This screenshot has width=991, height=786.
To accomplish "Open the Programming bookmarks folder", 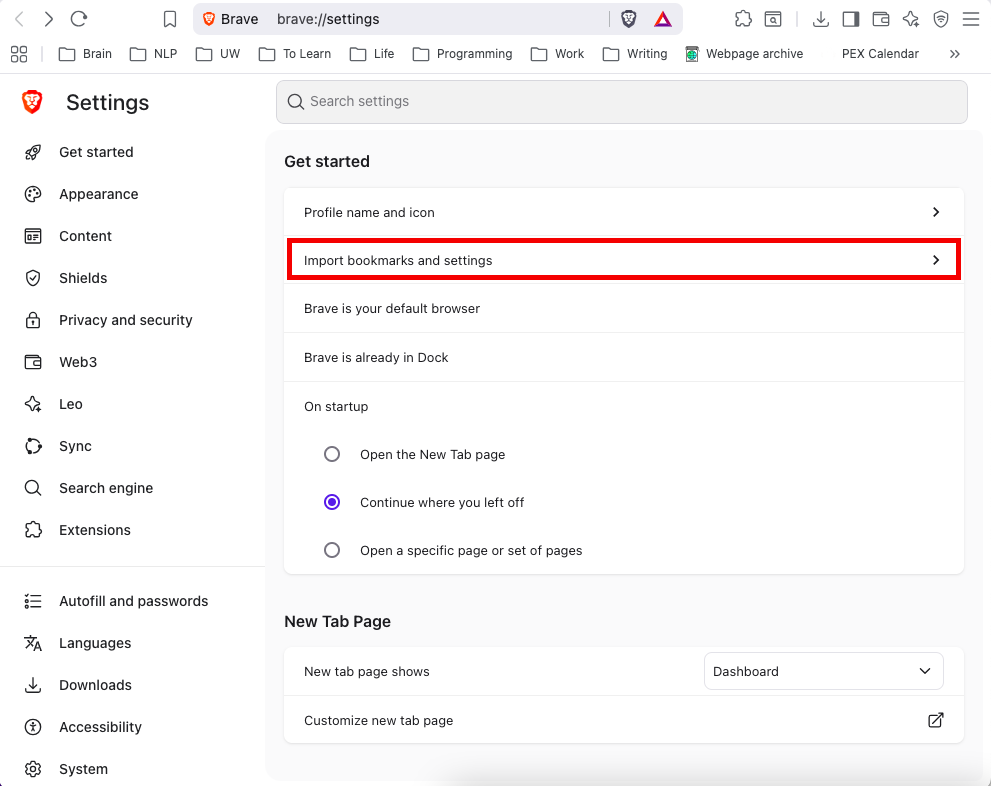I will click(x=463, y=54).
